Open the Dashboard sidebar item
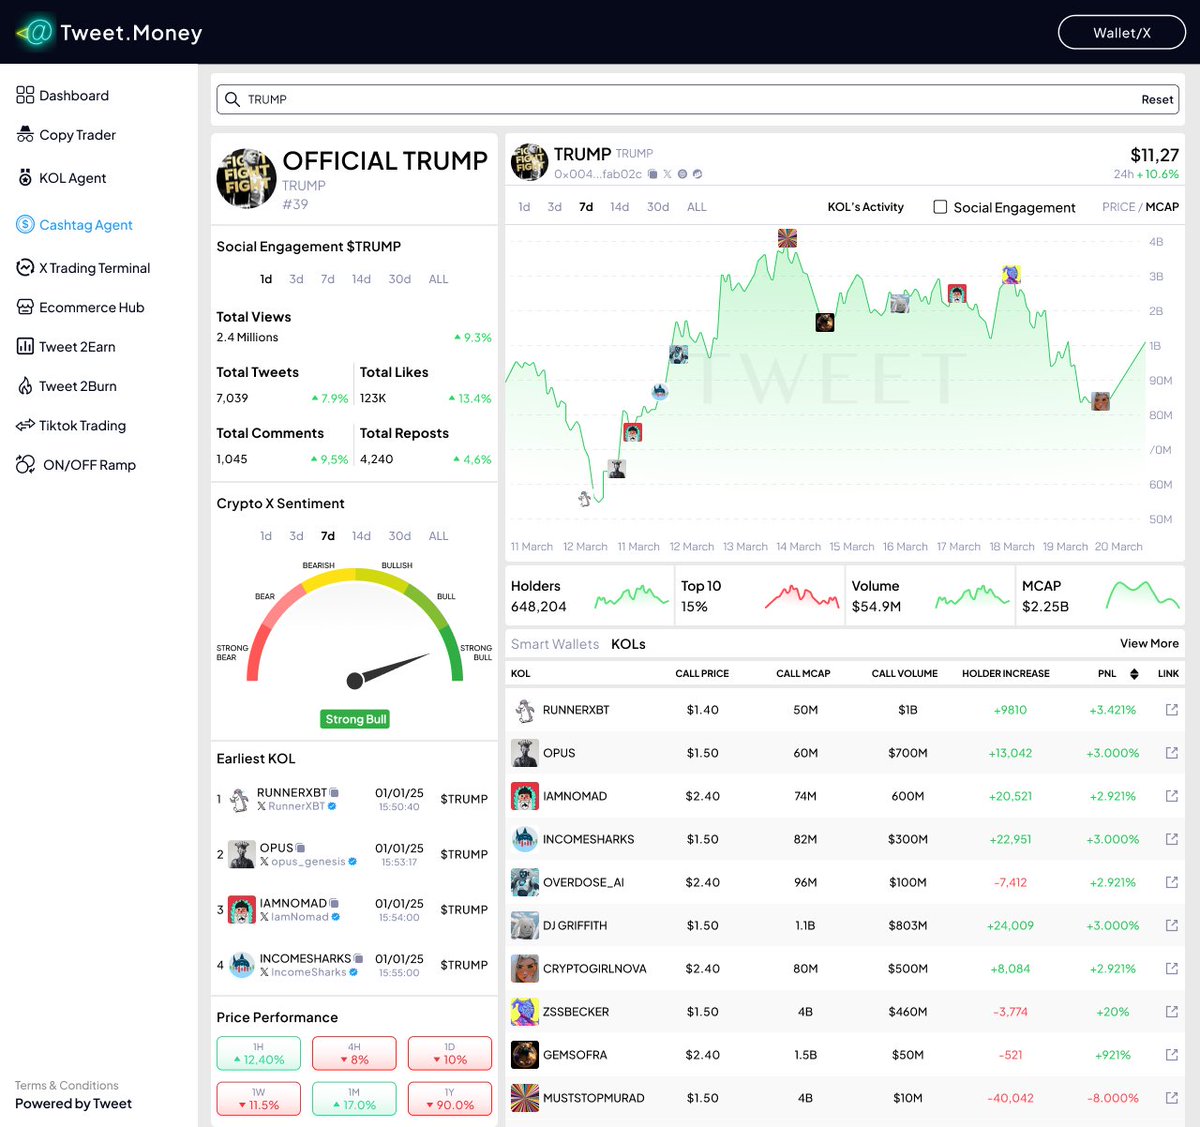Viewport: 1200px width, 1127px height. [x=63, y=95]
